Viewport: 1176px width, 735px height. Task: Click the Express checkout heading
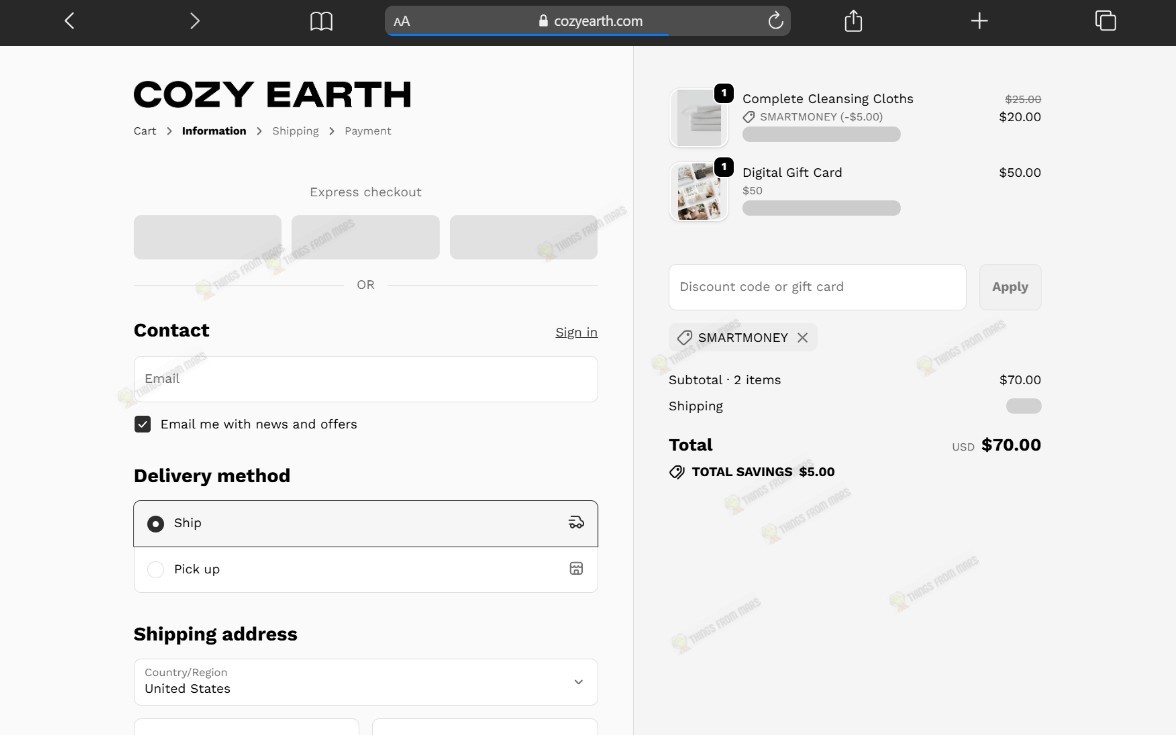pyautogui.click(x=365, y=192)
